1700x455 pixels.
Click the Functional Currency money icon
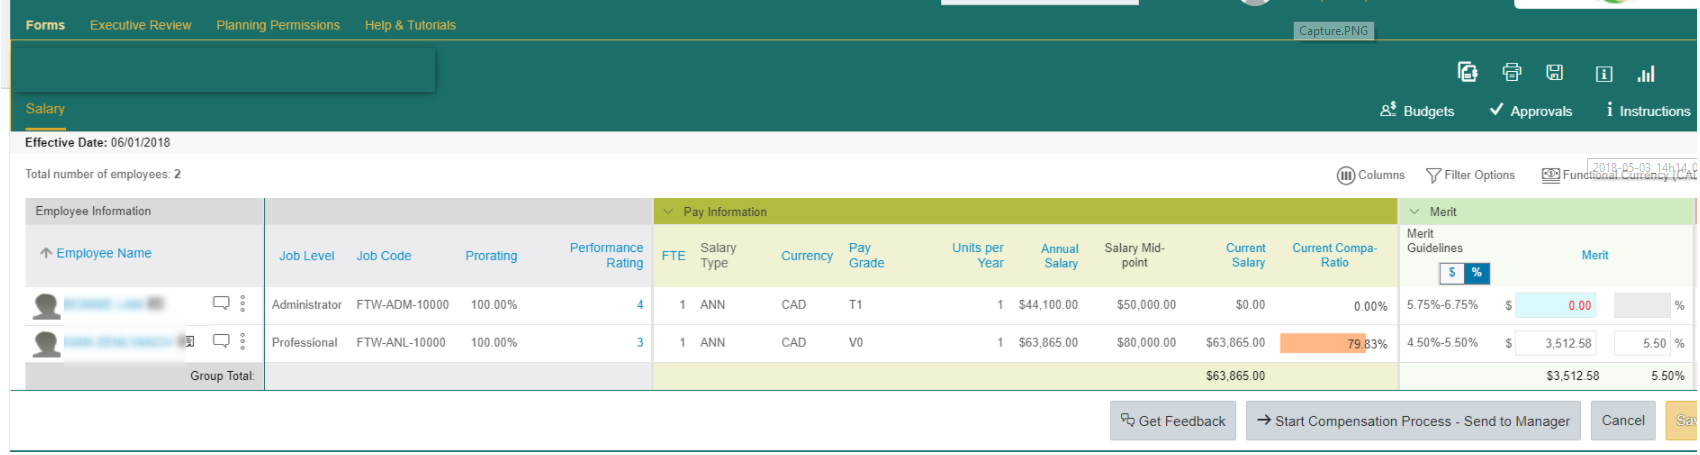point(1550,175)
